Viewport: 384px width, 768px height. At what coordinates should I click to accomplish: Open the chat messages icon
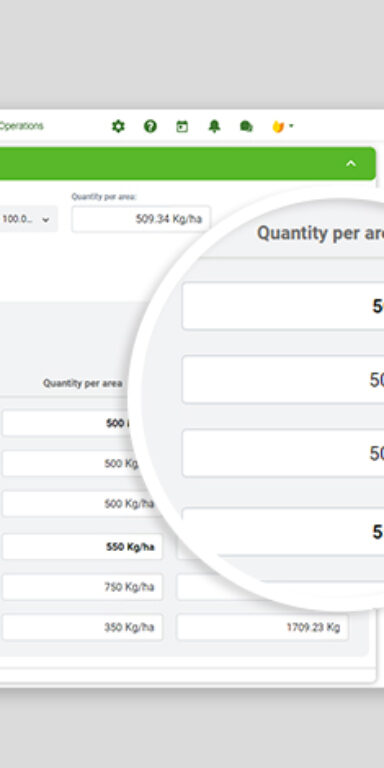click(x=246, y=126)
